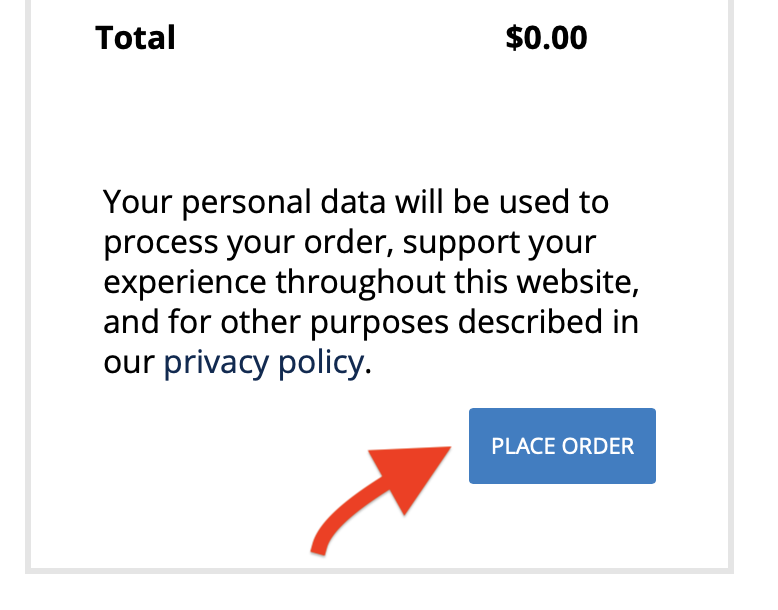Screen dimensions: 778x610
Task: Click the word 'policy' in the link
Action: tap(322, 363)
